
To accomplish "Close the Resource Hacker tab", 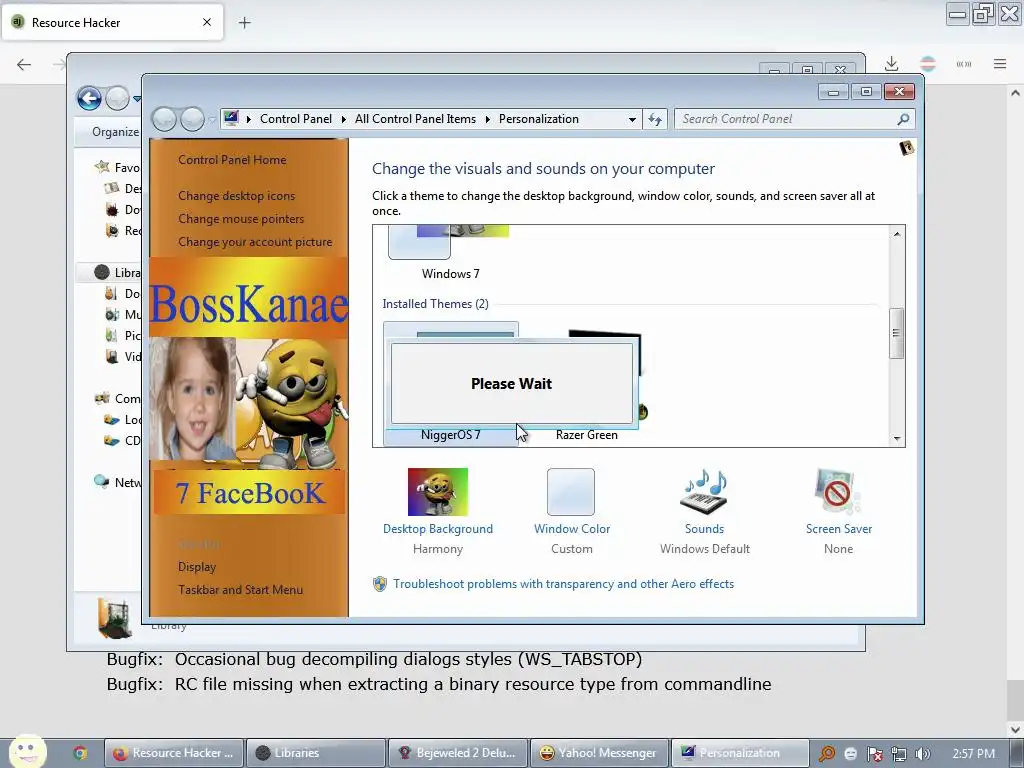I will click(x=207, y=22).
